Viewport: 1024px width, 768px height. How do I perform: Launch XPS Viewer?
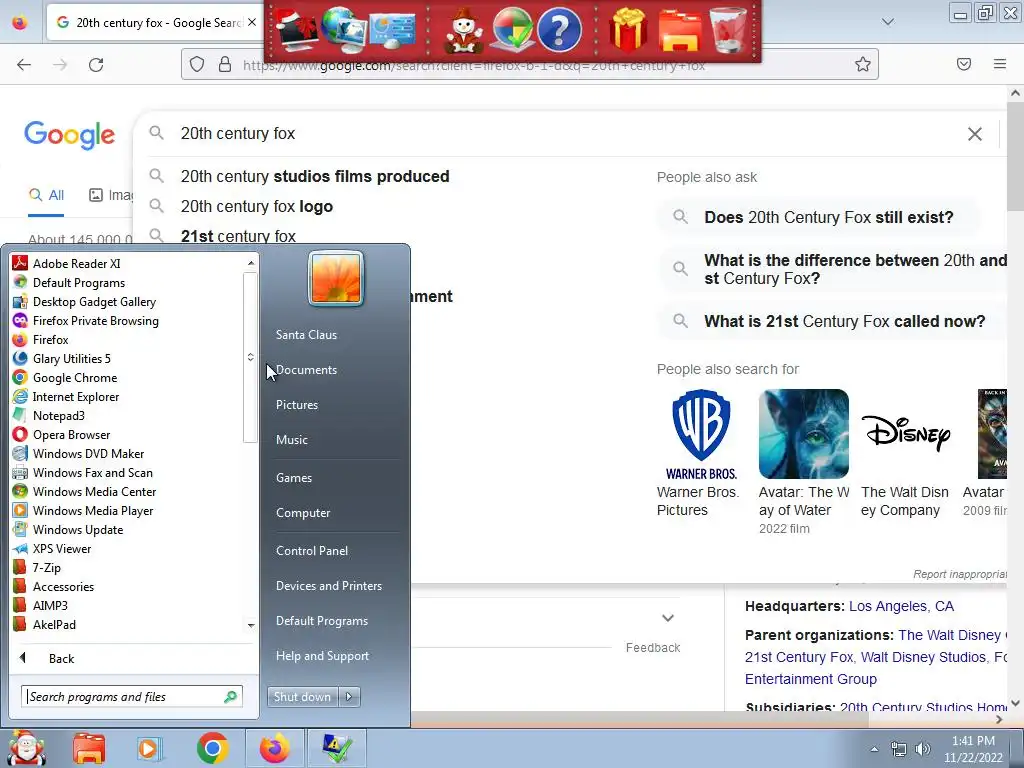pos(52,549)
